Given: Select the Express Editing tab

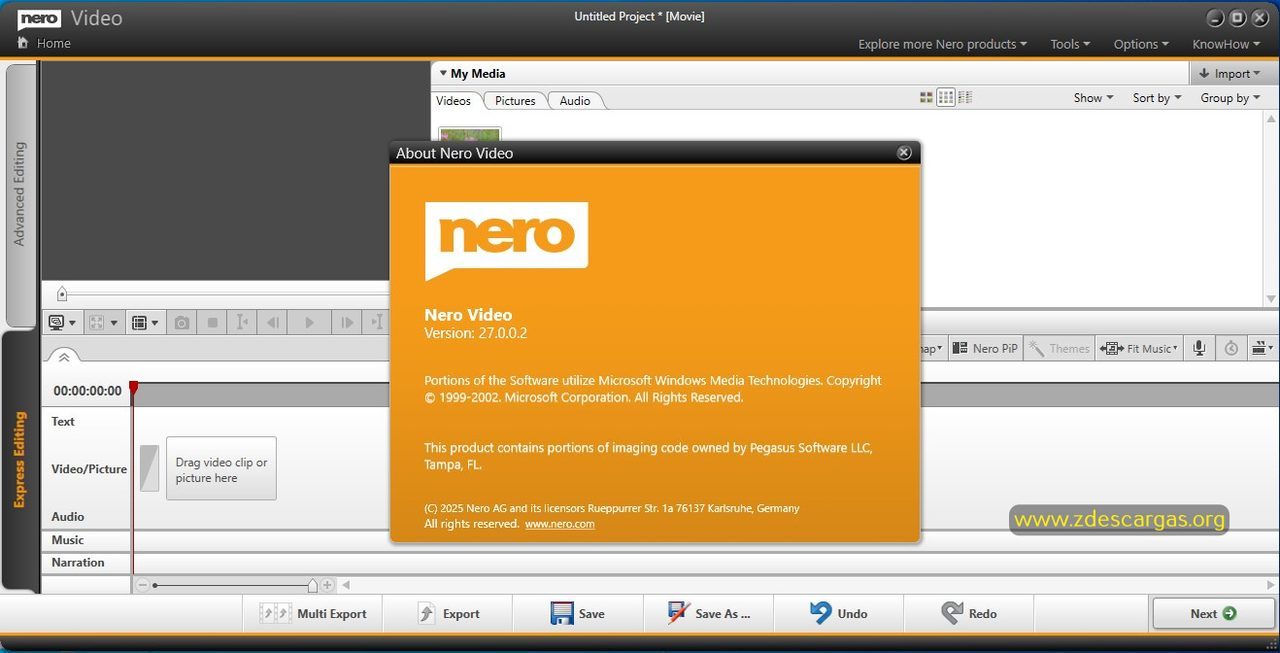Looking at the screenshot, I should tap(19, 460).
